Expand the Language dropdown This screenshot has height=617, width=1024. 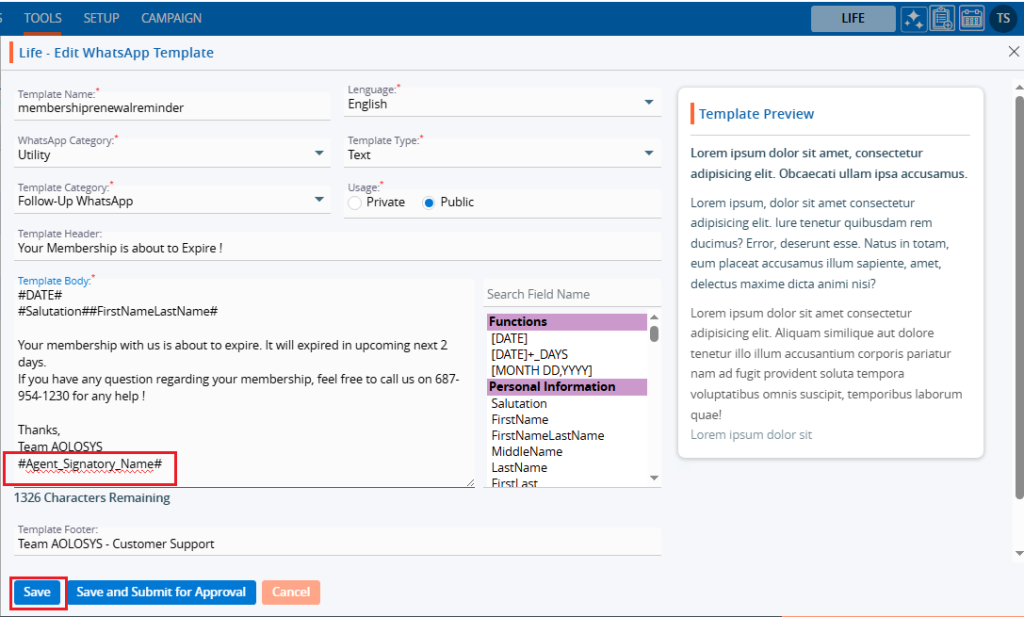(649, 103)
